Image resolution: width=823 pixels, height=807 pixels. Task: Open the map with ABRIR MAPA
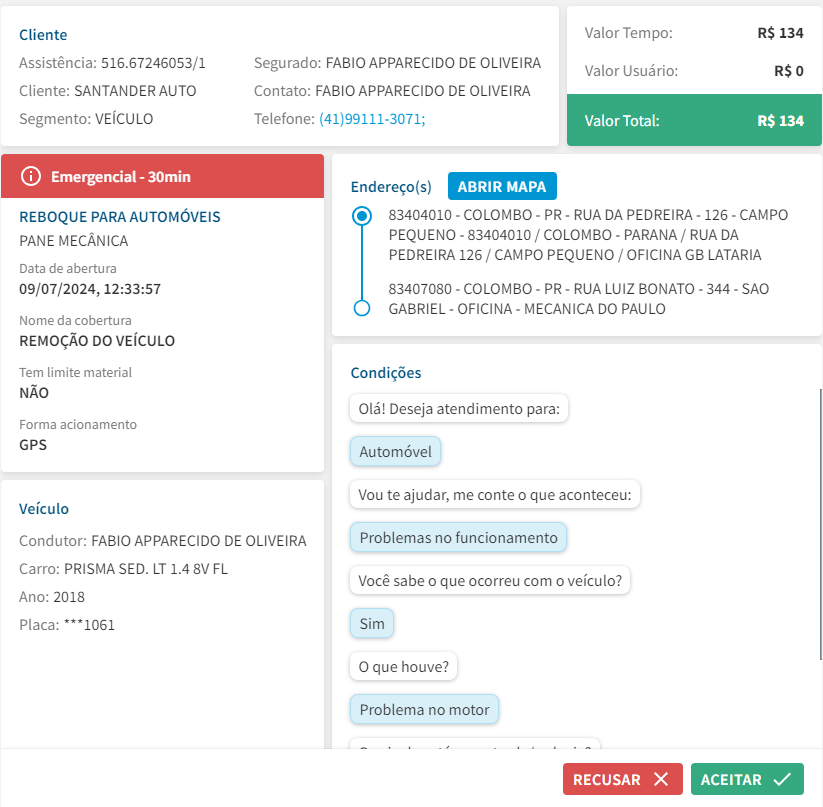[502, 187]
